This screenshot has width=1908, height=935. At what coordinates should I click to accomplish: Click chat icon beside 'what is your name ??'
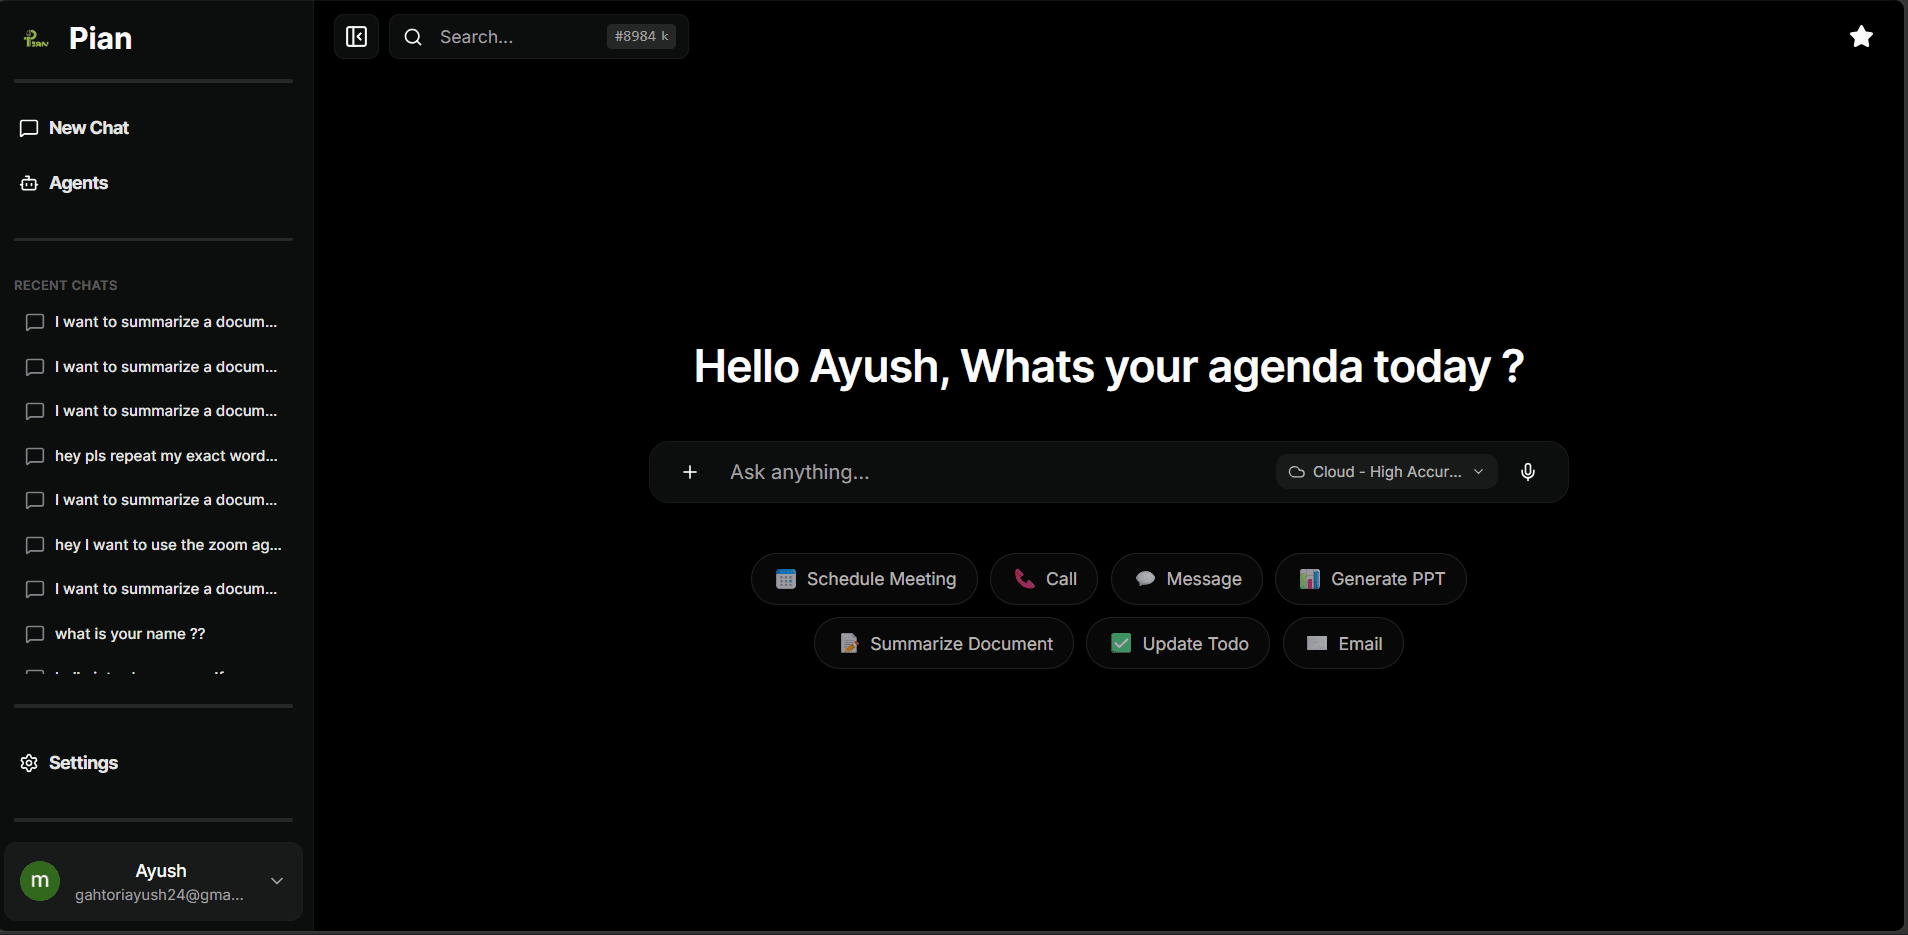pos(35,634)
